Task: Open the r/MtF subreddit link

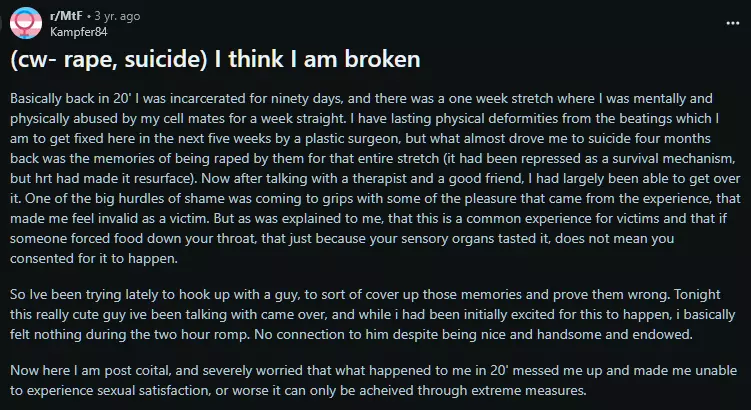Action: [66, 15]
